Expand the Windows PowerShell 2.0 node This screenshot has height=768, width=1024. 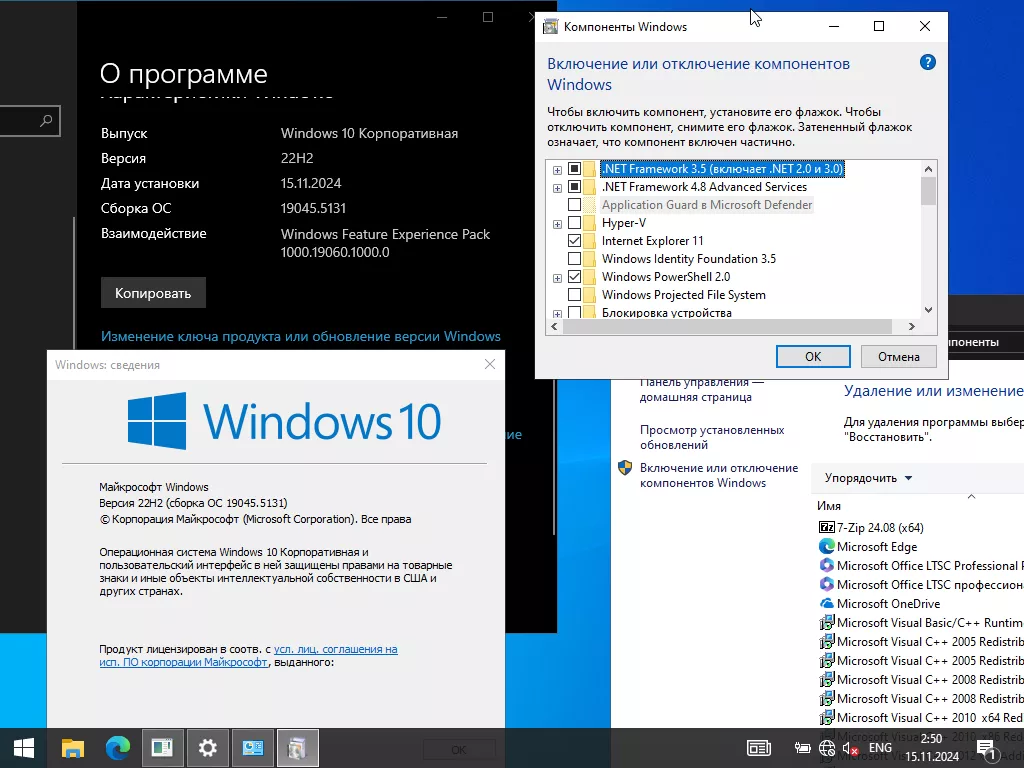557,277
